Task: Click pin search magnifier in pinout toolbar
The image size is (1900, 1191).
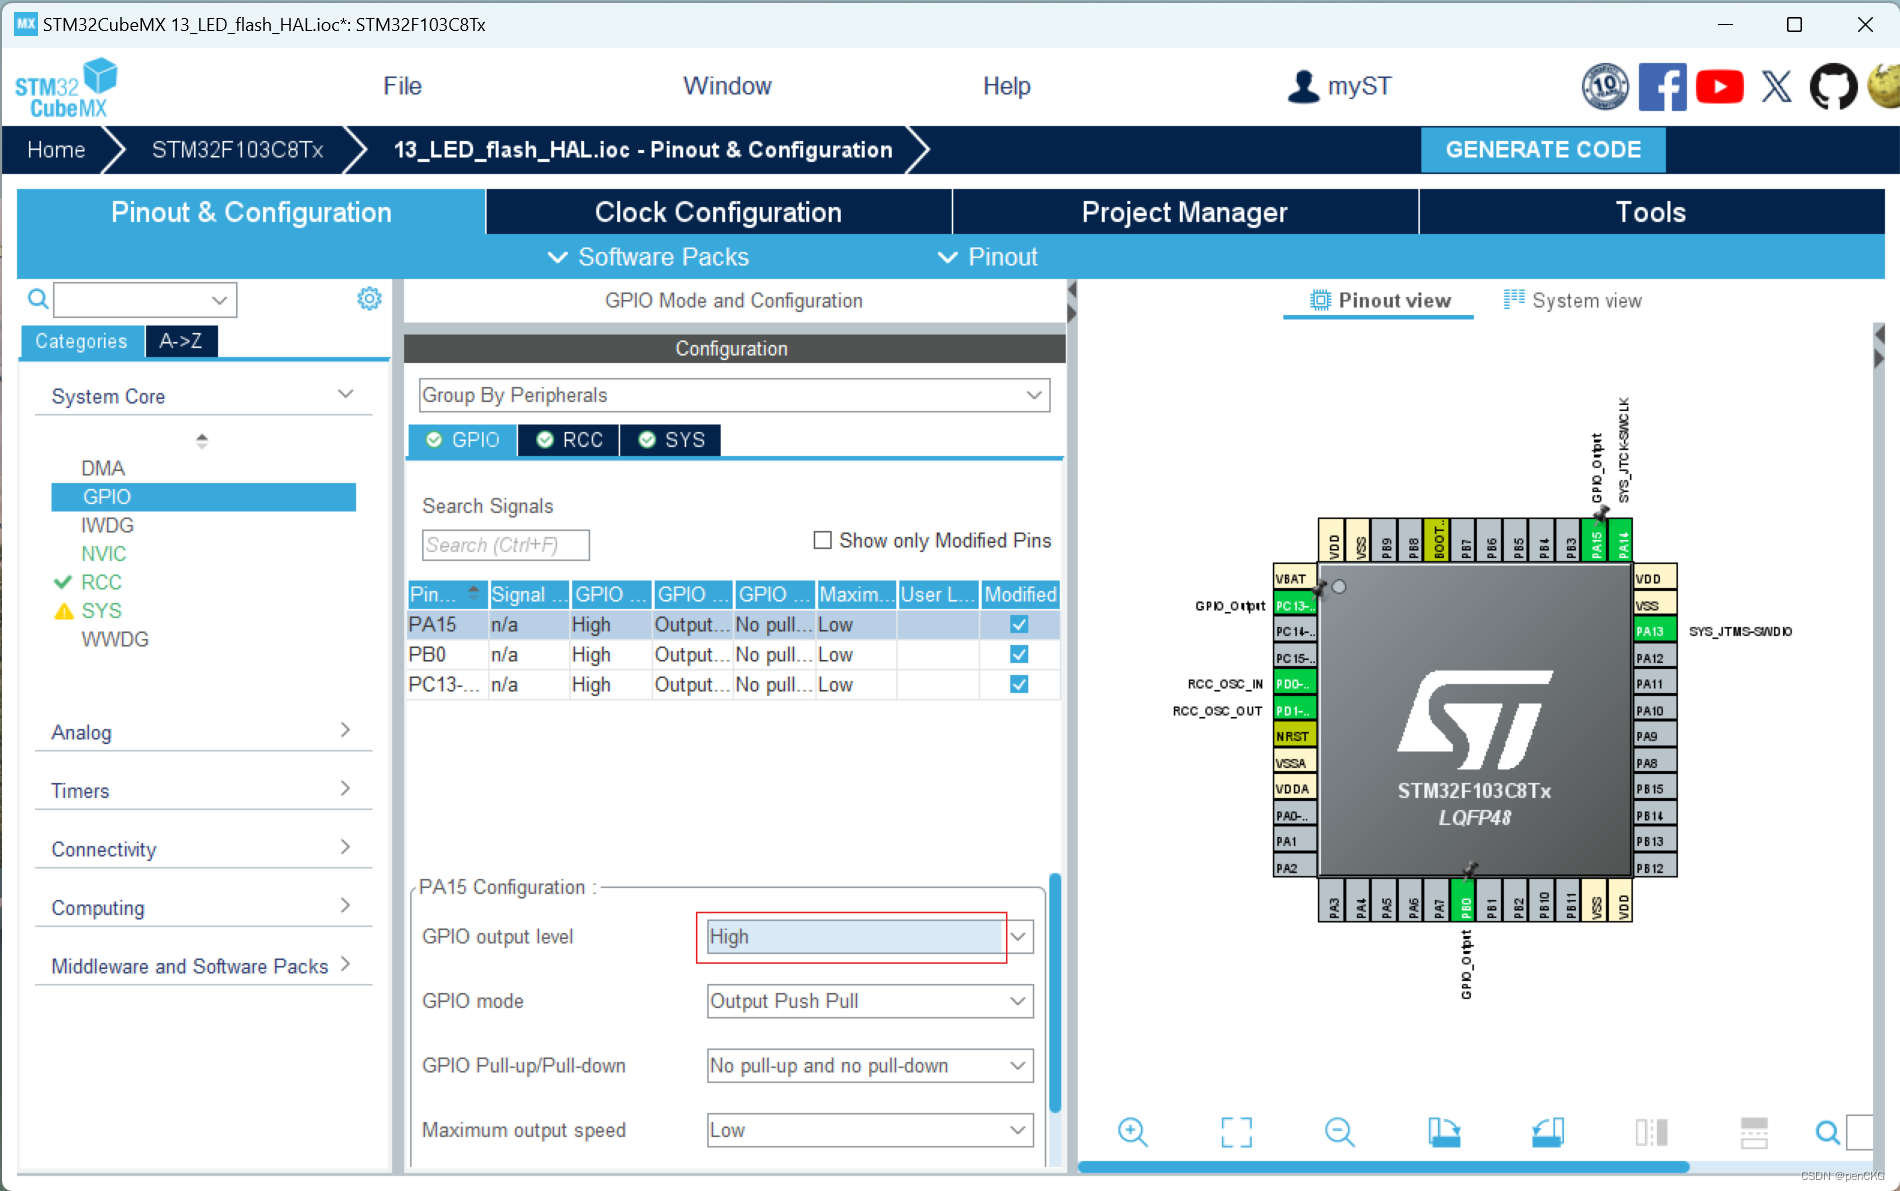Action: click(x=1827, y=1132)
